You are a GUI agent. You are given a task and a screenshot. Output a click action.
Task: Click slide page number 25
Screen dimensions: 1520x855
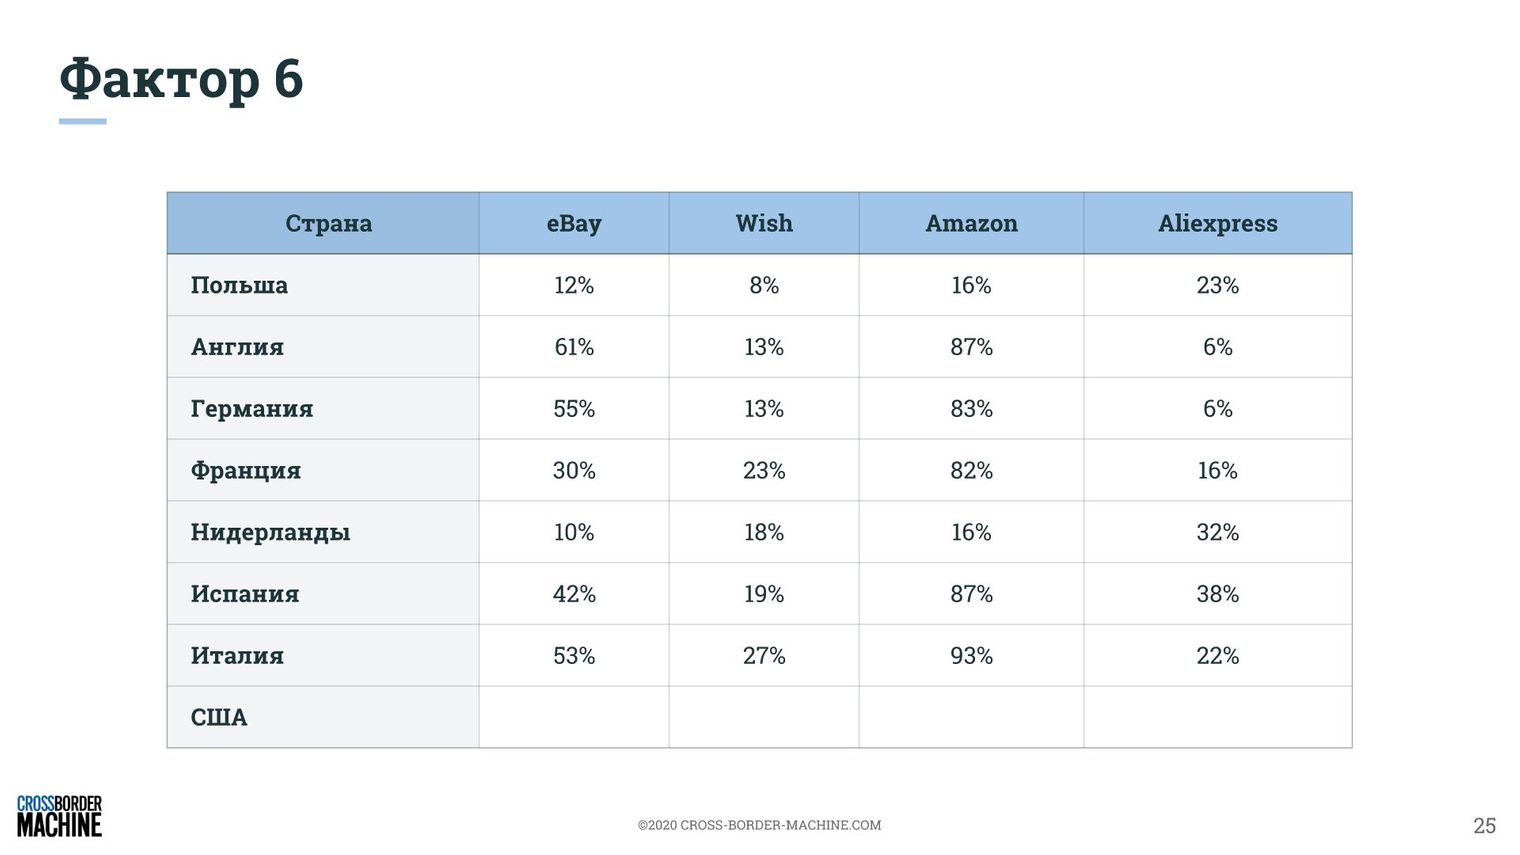tap(1484, 825)
